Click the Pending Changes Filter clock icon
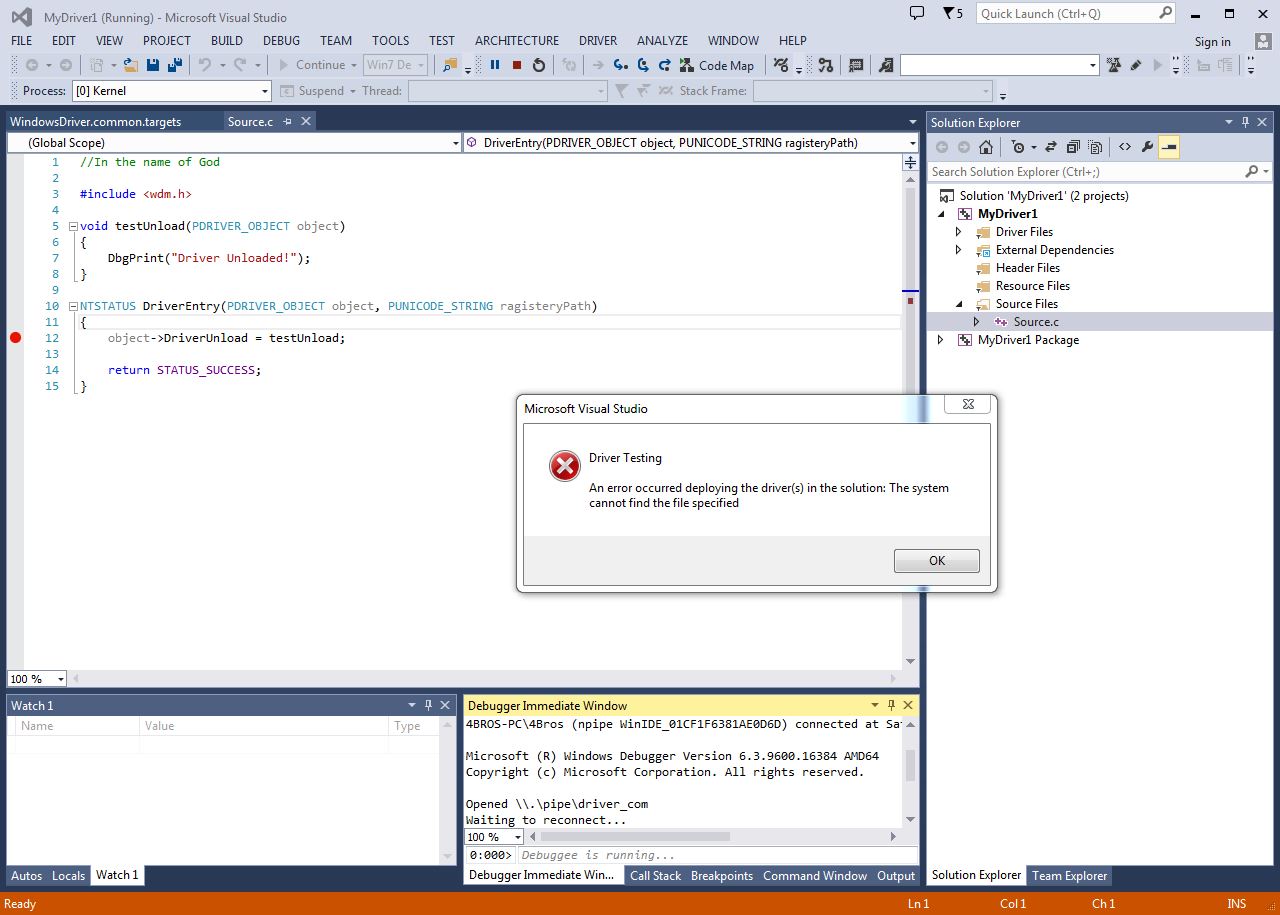Viewport: 1280px width, 915px height. (x=1018, y=147)
